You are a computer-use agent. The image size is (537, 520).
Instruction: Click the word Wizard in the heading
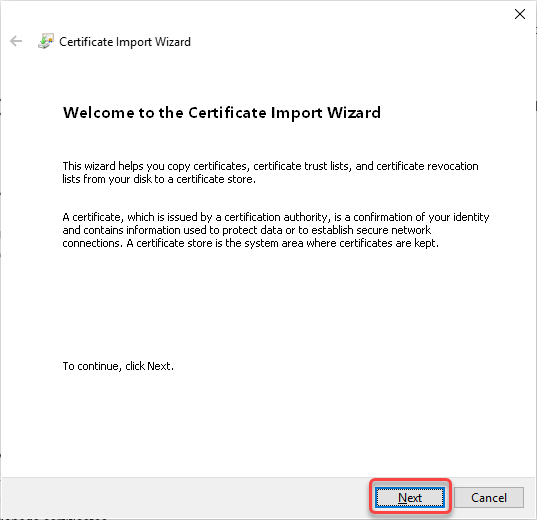[354, 113]
